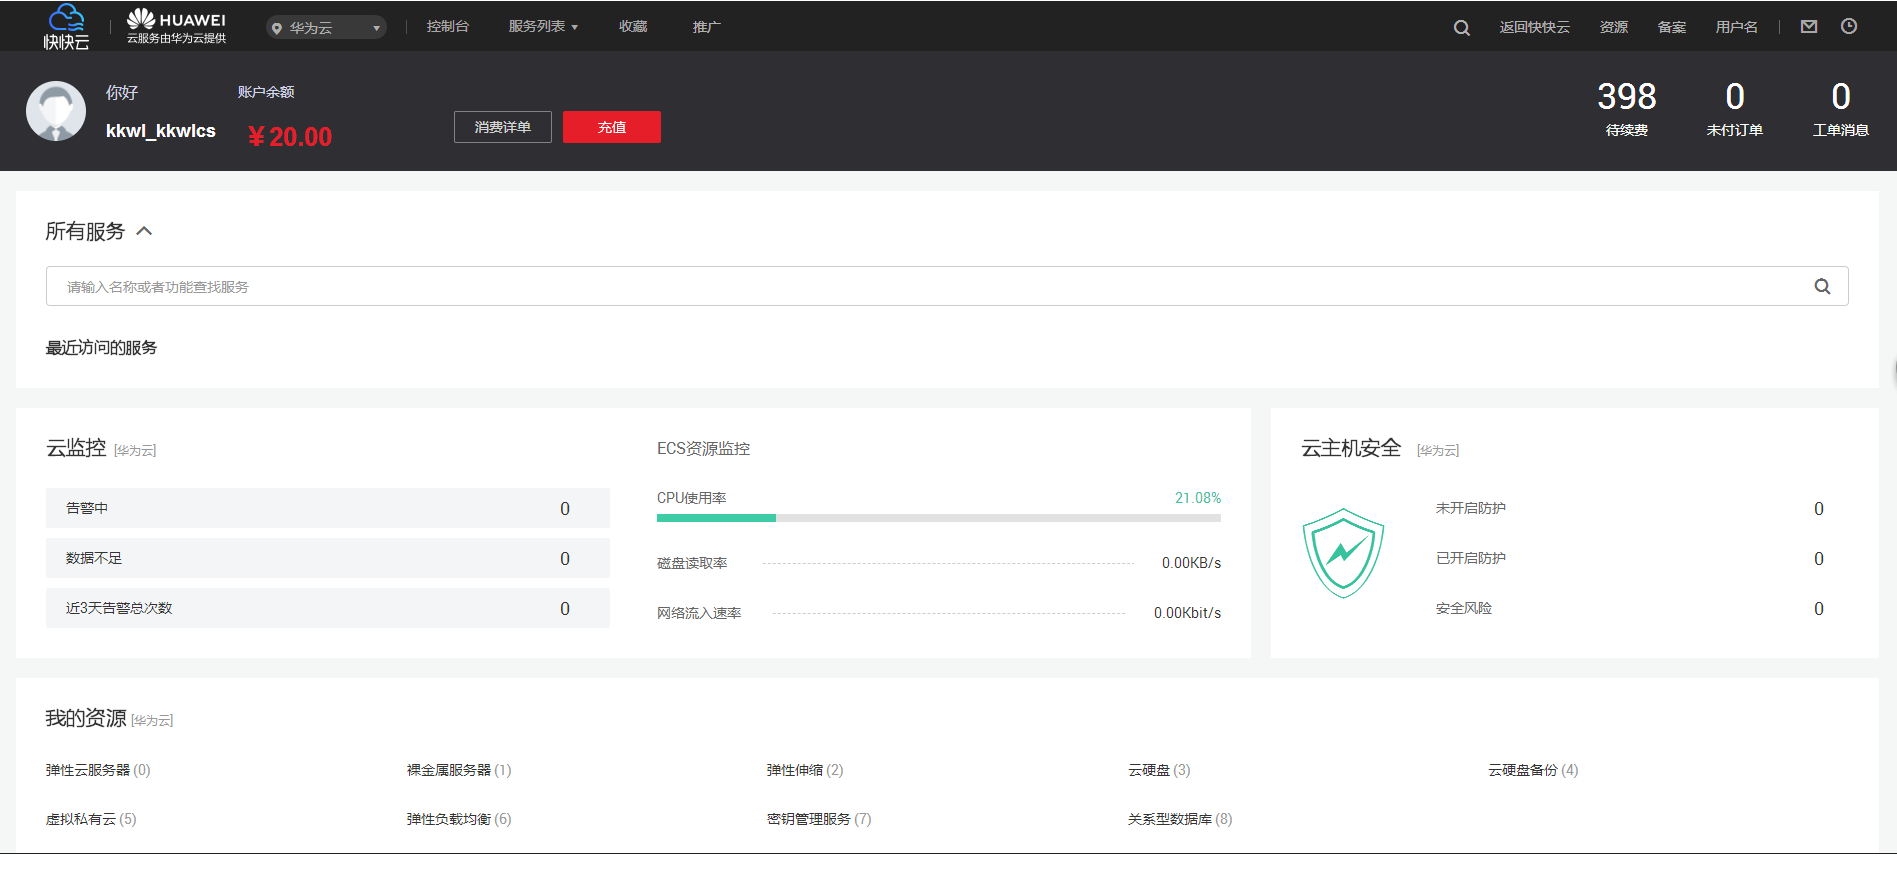The image size is (1897, 883).
Task: View the 398 待续费 items
Action: pos(1626,109)
